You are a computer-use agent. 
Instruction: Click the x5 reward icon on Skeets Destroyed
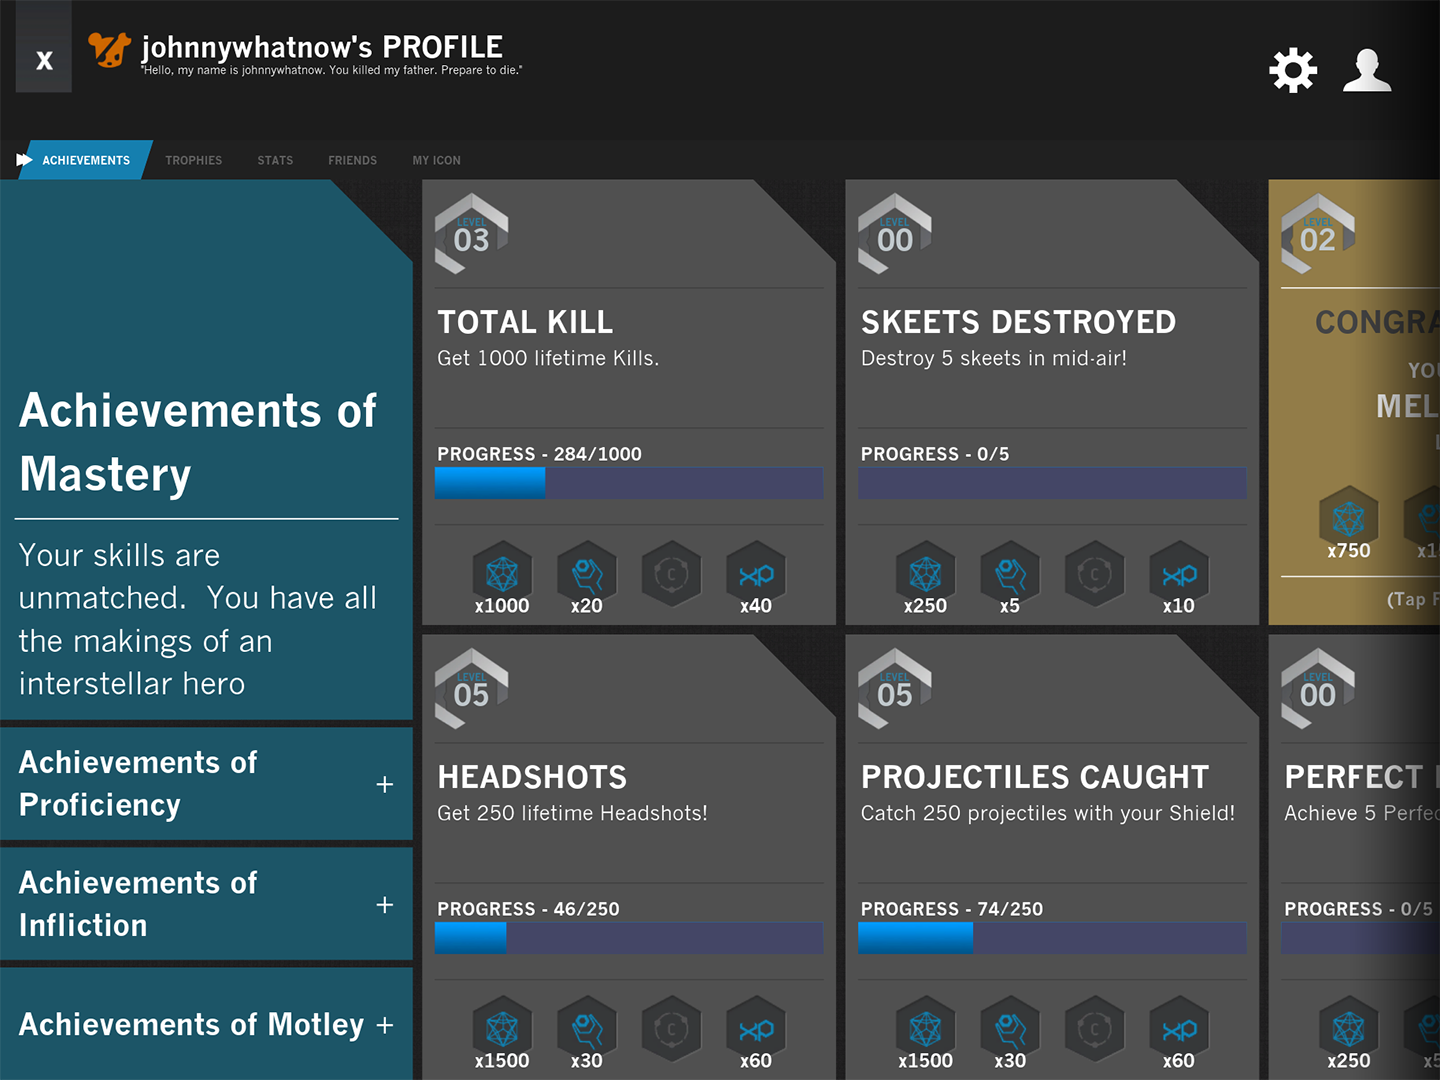tap(1010, 574)
